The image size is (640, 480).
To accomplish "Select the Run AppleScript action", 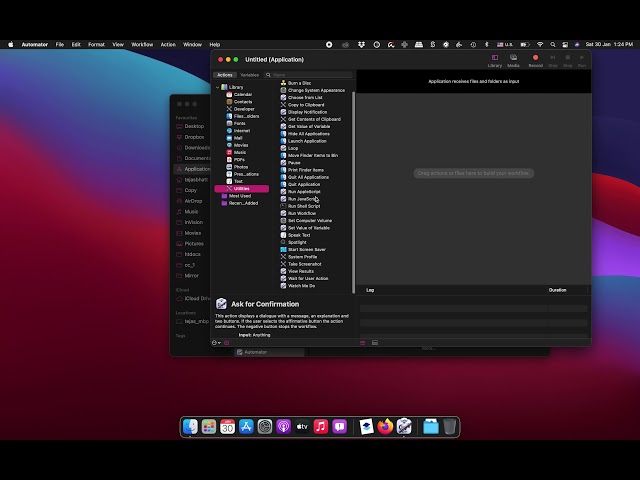I will point(304,192).
